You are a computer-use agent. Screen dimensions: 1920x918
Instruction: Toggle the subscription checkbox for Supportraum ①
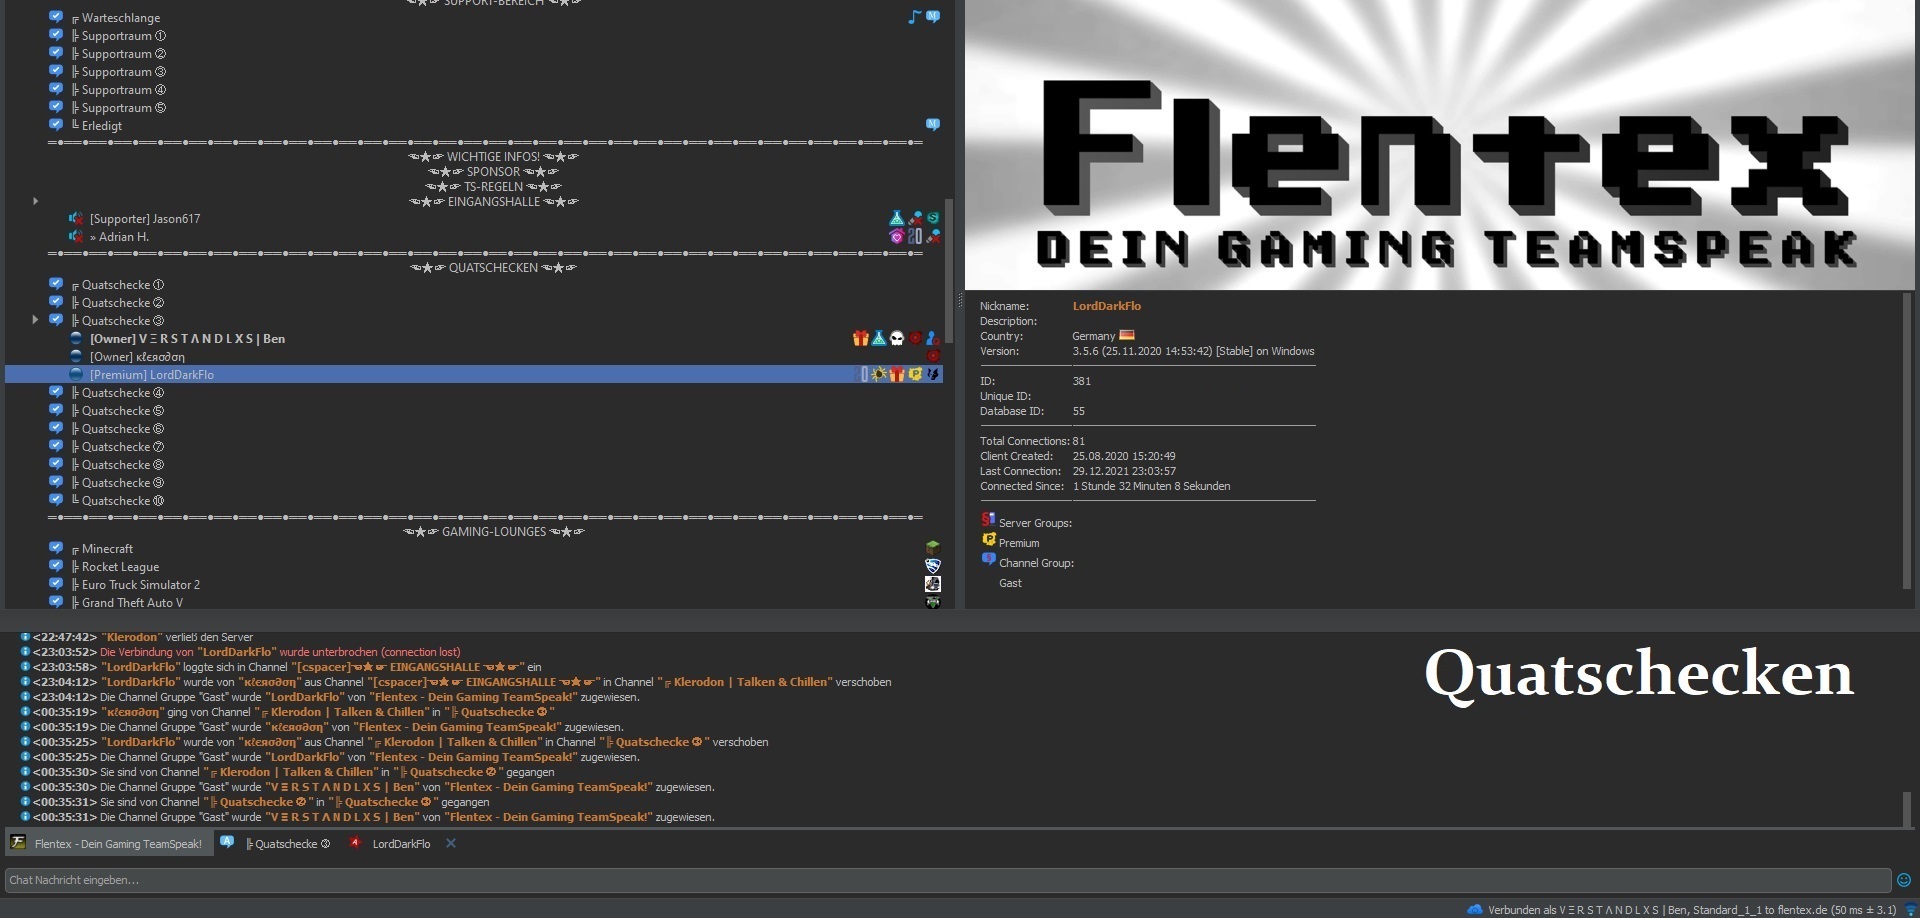(x=56, y=35)
